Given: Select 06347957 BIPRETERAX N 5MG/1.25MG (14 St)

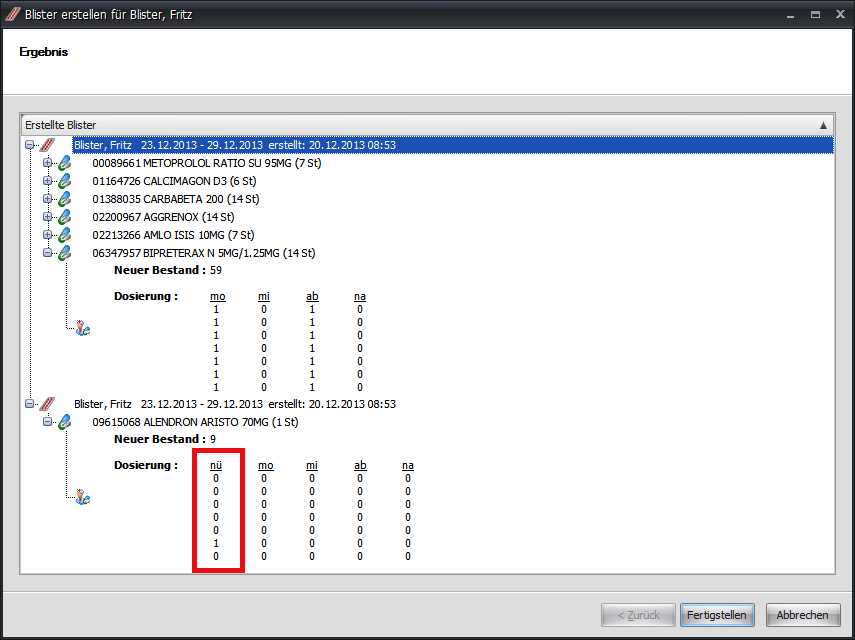Looking at the screenshot, I should pyautogui.click(x=204, y=253).
